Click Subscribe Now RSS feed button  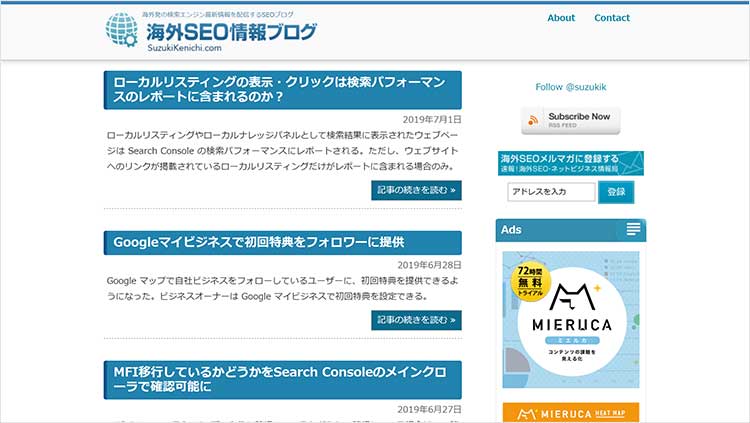point(571,121)
